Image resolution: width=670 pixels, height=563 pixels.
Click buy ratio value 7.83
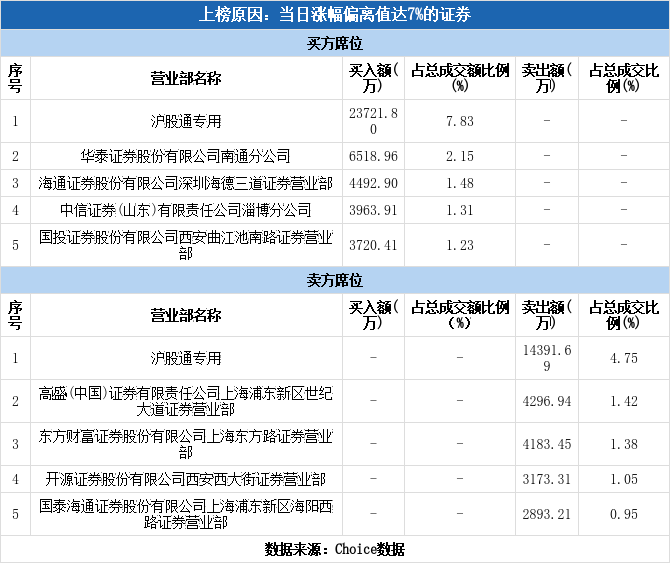(x=460, y=121)
